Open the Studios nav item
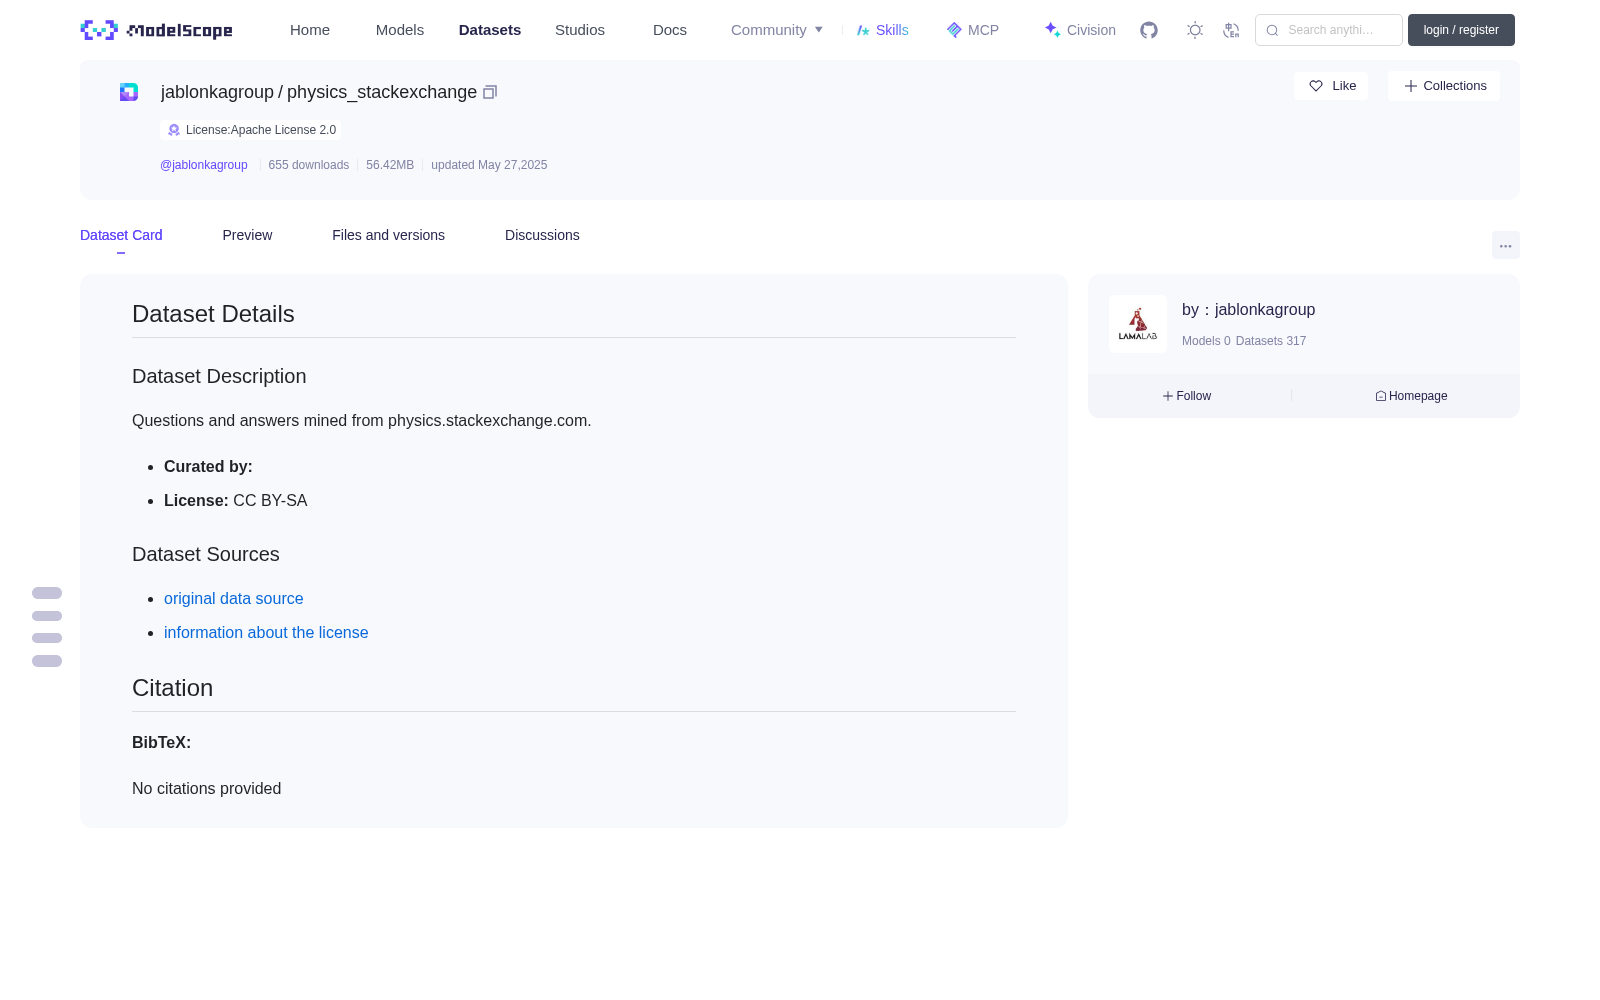Screen dimensions: 1600x1000 [580, 30]
